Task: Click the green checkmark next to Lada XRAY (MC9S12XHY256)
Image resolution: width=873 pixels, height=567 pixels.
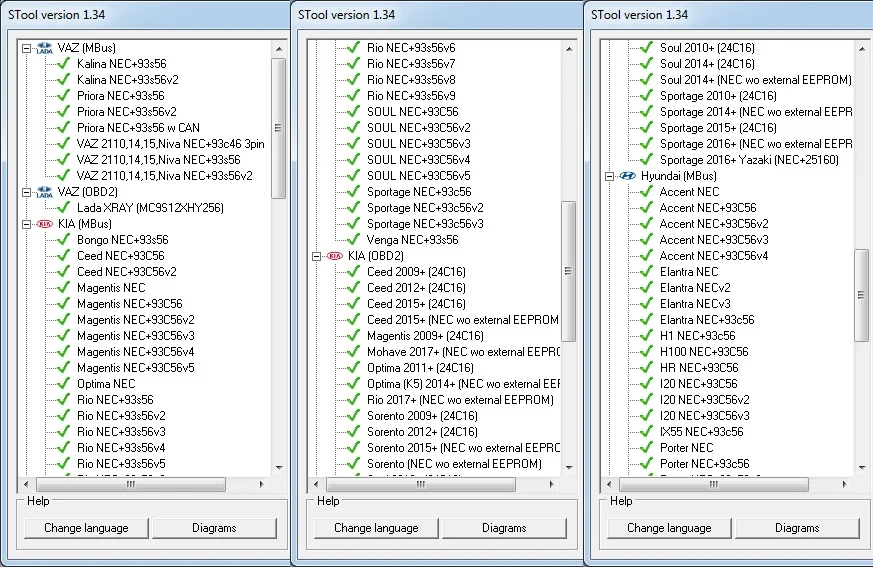Action: (63, 208)
